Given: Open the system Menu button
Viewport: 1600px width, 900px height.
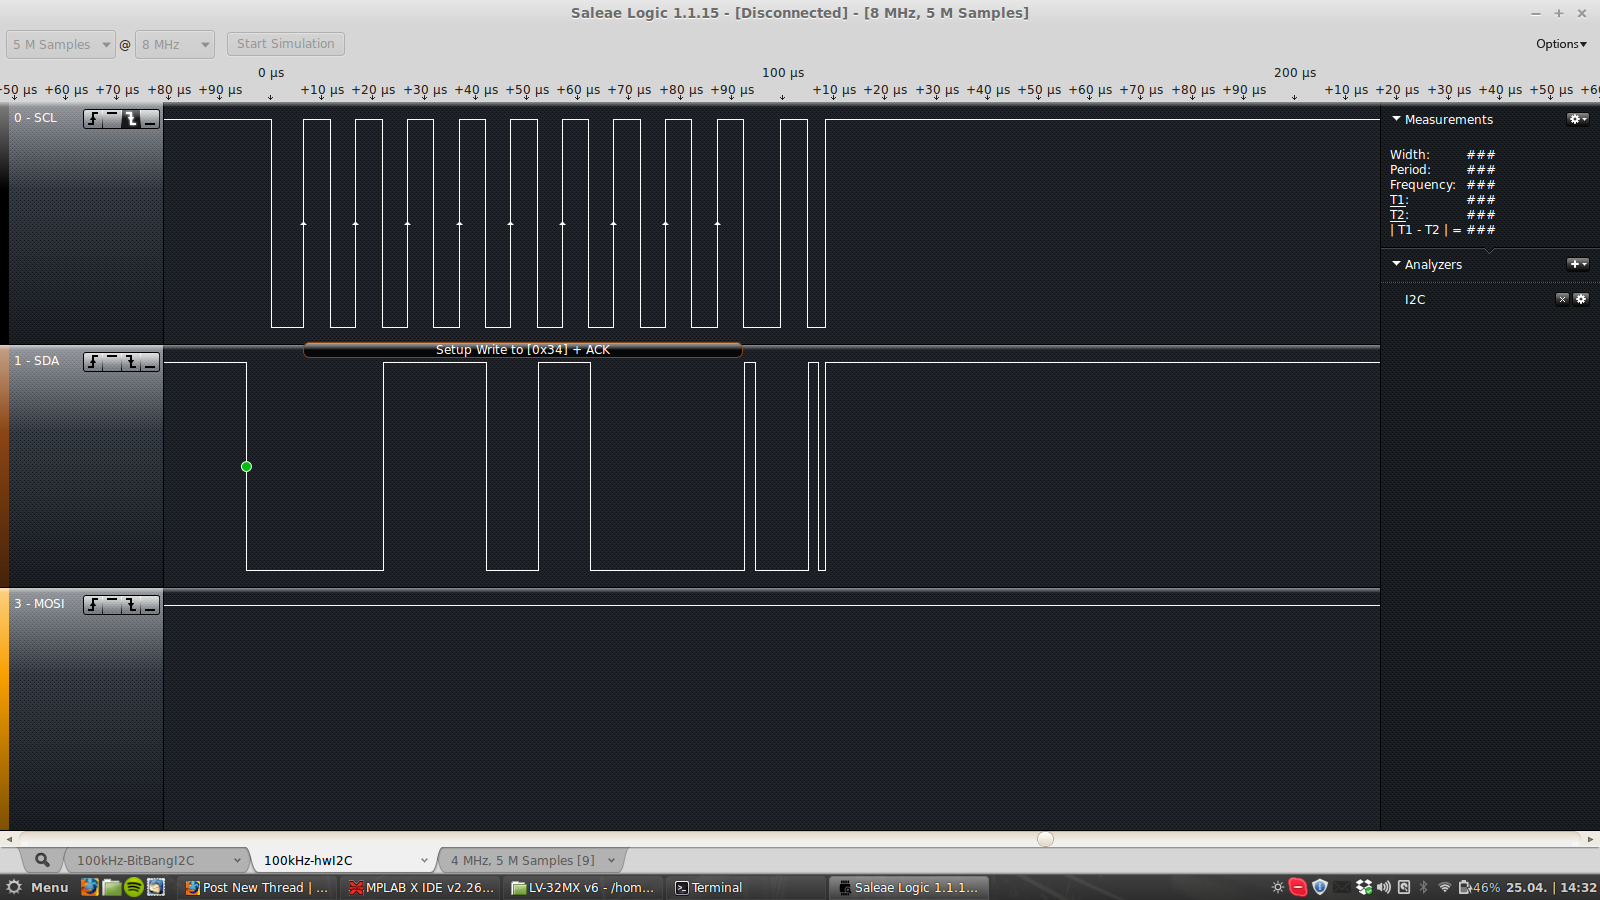Looking at the screenshot, I should coord(37,888).
